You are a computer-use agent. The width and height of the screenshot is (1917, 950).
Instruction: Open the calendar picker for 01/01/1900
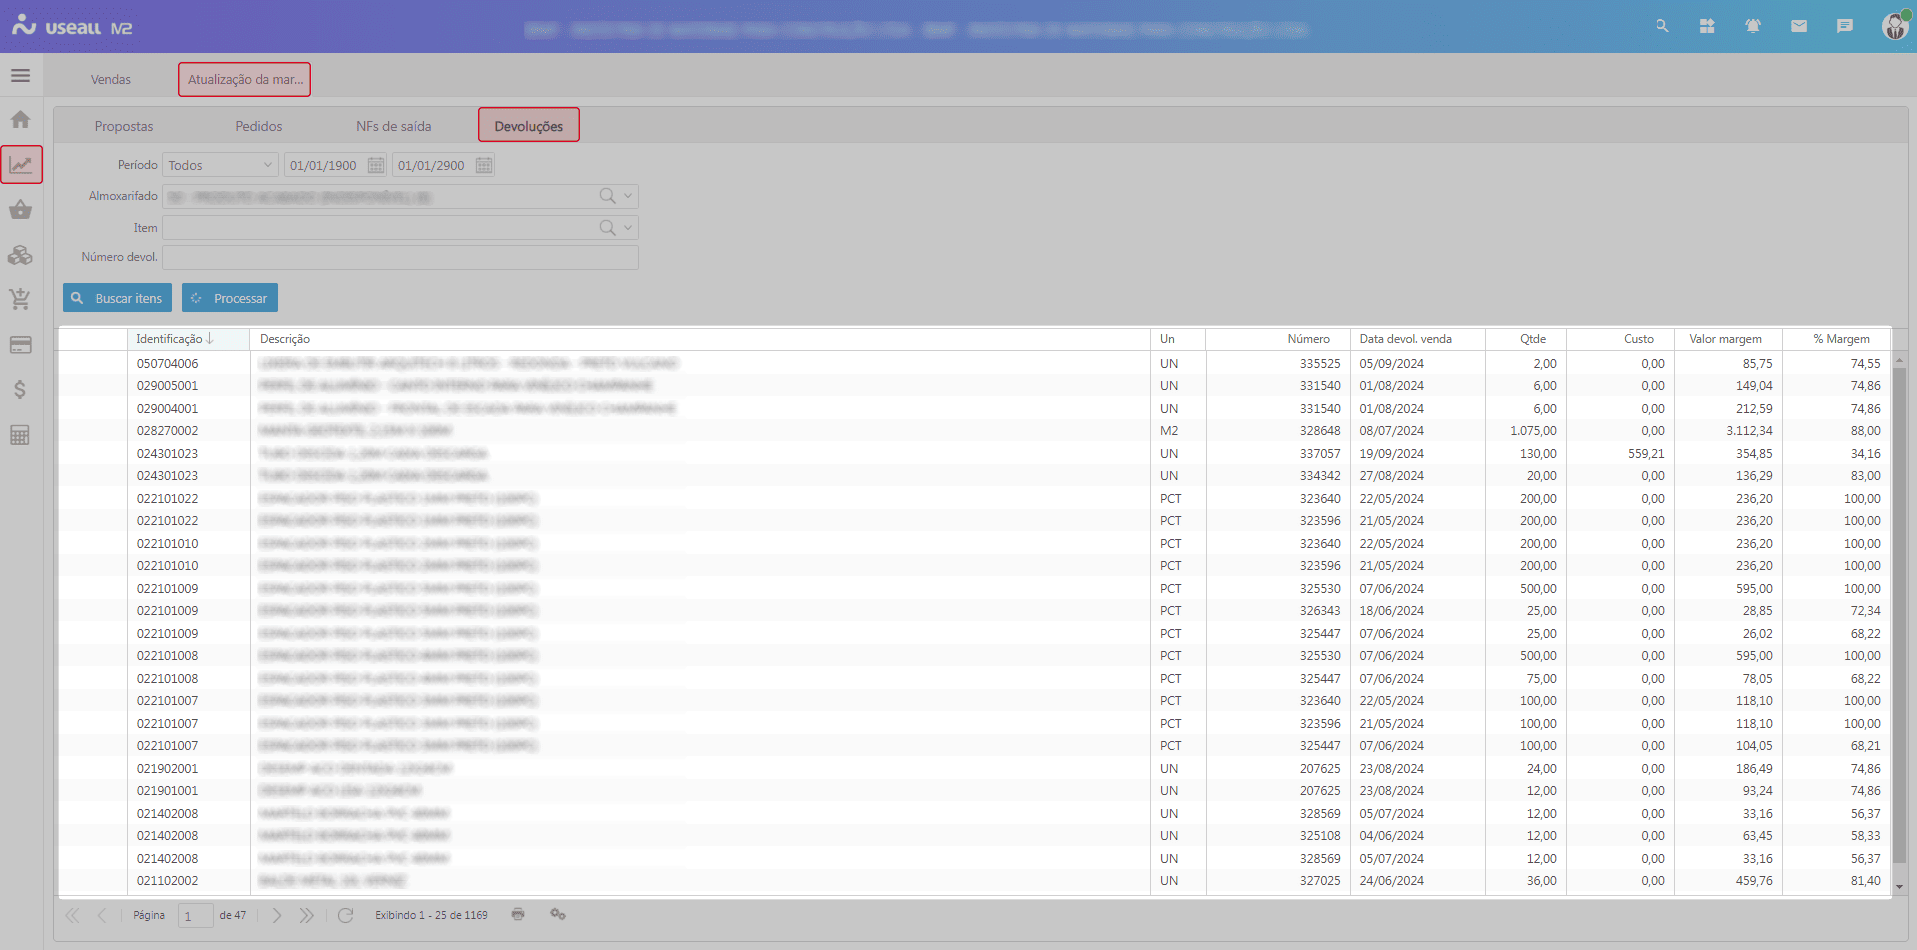pyautogui.click(x=376, y=165)
